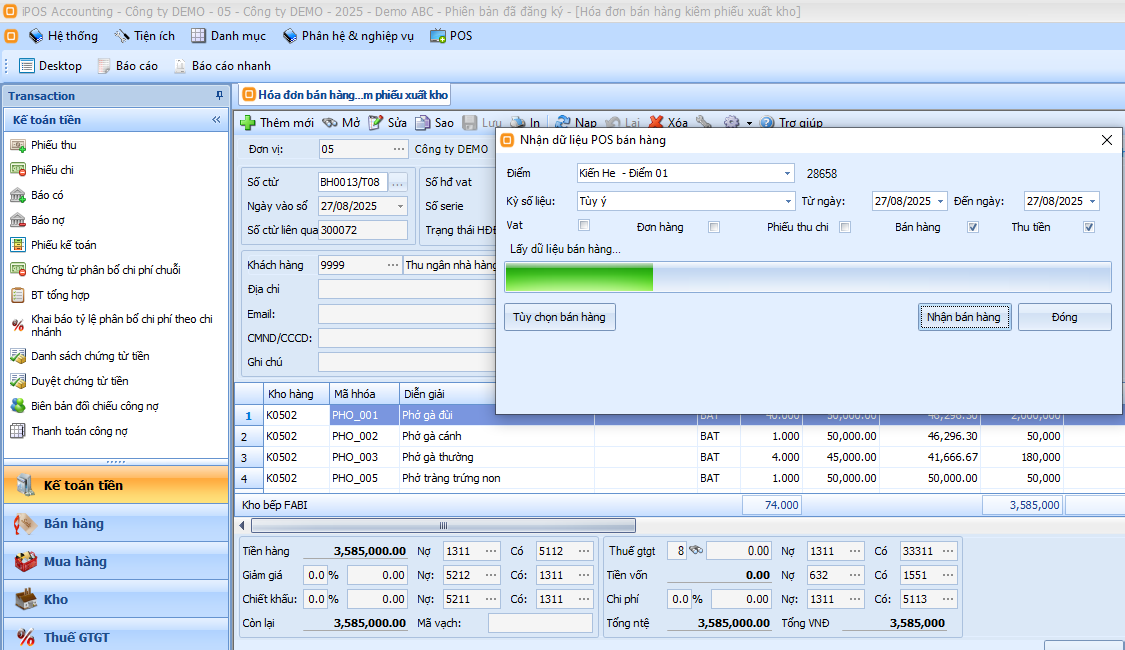Open Phiếu thu in sidebar
This screenshot has height=650, width=1125.
tap(53, 145)
